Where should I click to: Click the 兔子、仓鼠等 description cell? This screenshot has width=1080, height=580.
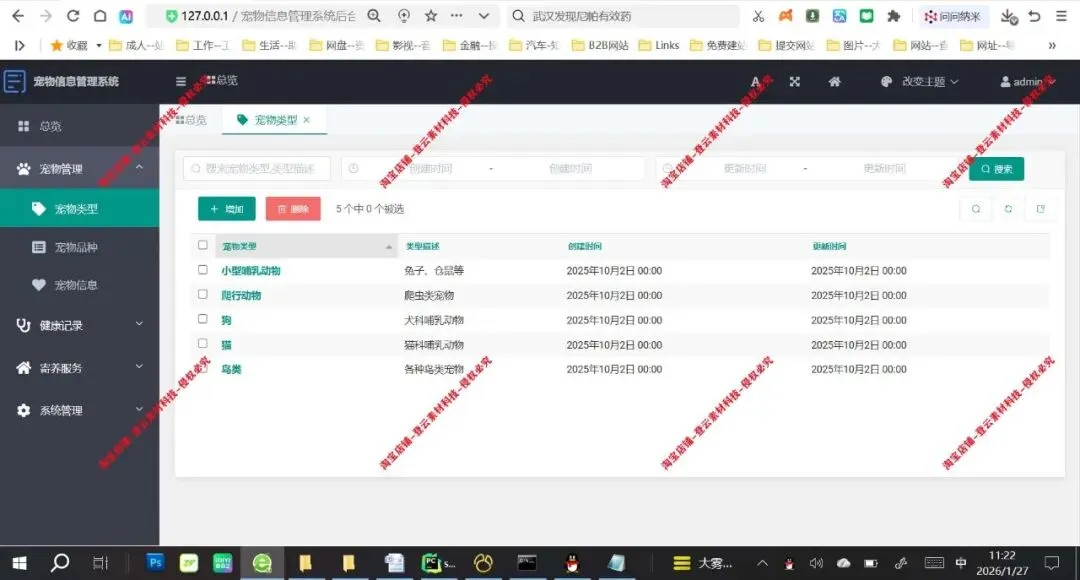tap(434, 271)
